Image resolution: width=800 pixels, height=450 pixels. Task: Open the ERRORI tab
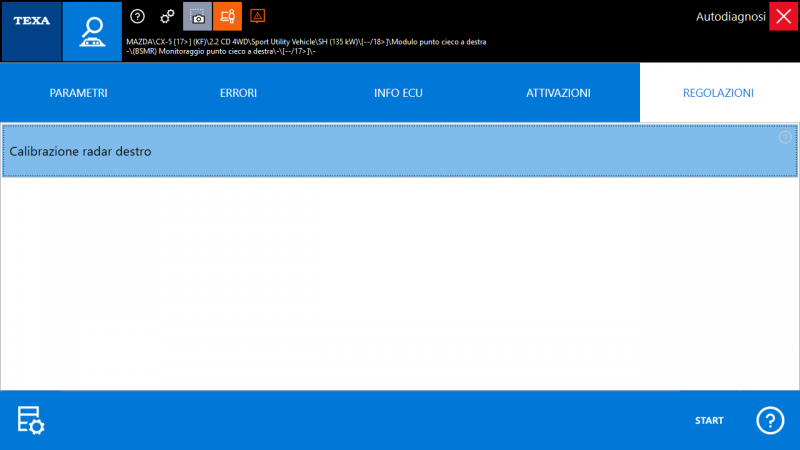(x=238, y=93)
